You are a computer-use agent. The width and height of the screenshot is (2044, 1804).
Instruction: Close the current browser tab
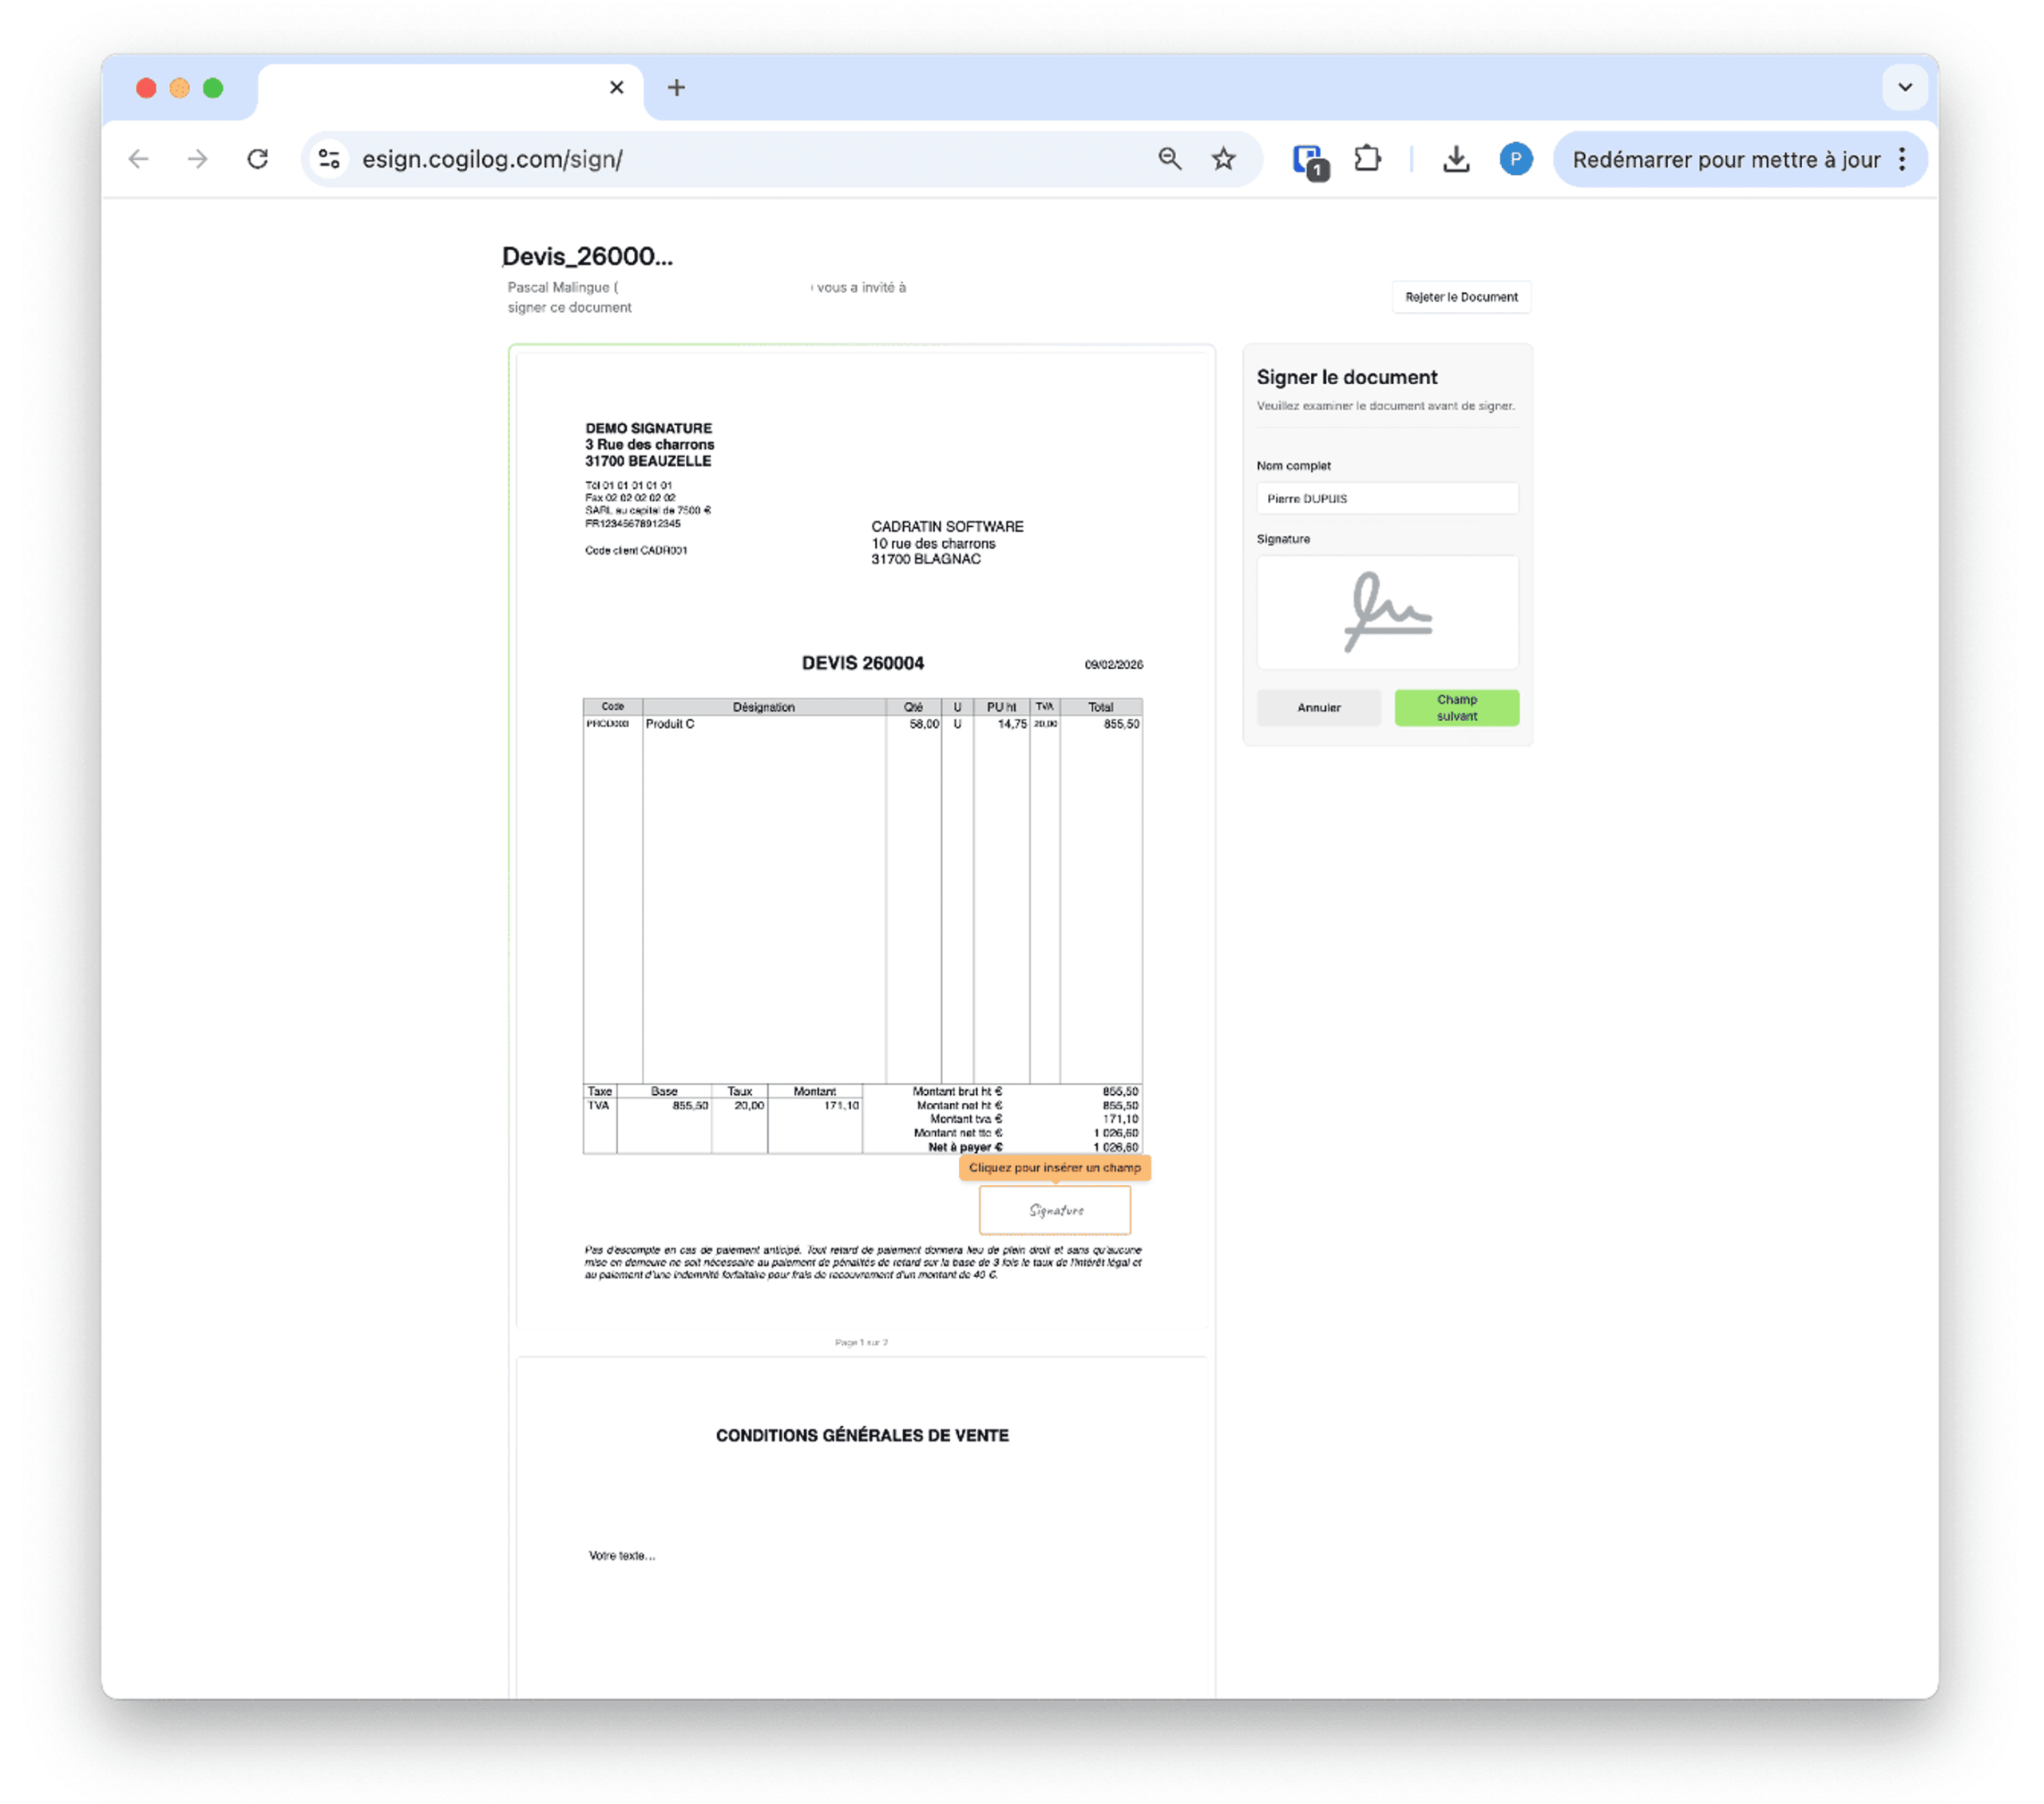pyautogui.click(x=616, y=88)
